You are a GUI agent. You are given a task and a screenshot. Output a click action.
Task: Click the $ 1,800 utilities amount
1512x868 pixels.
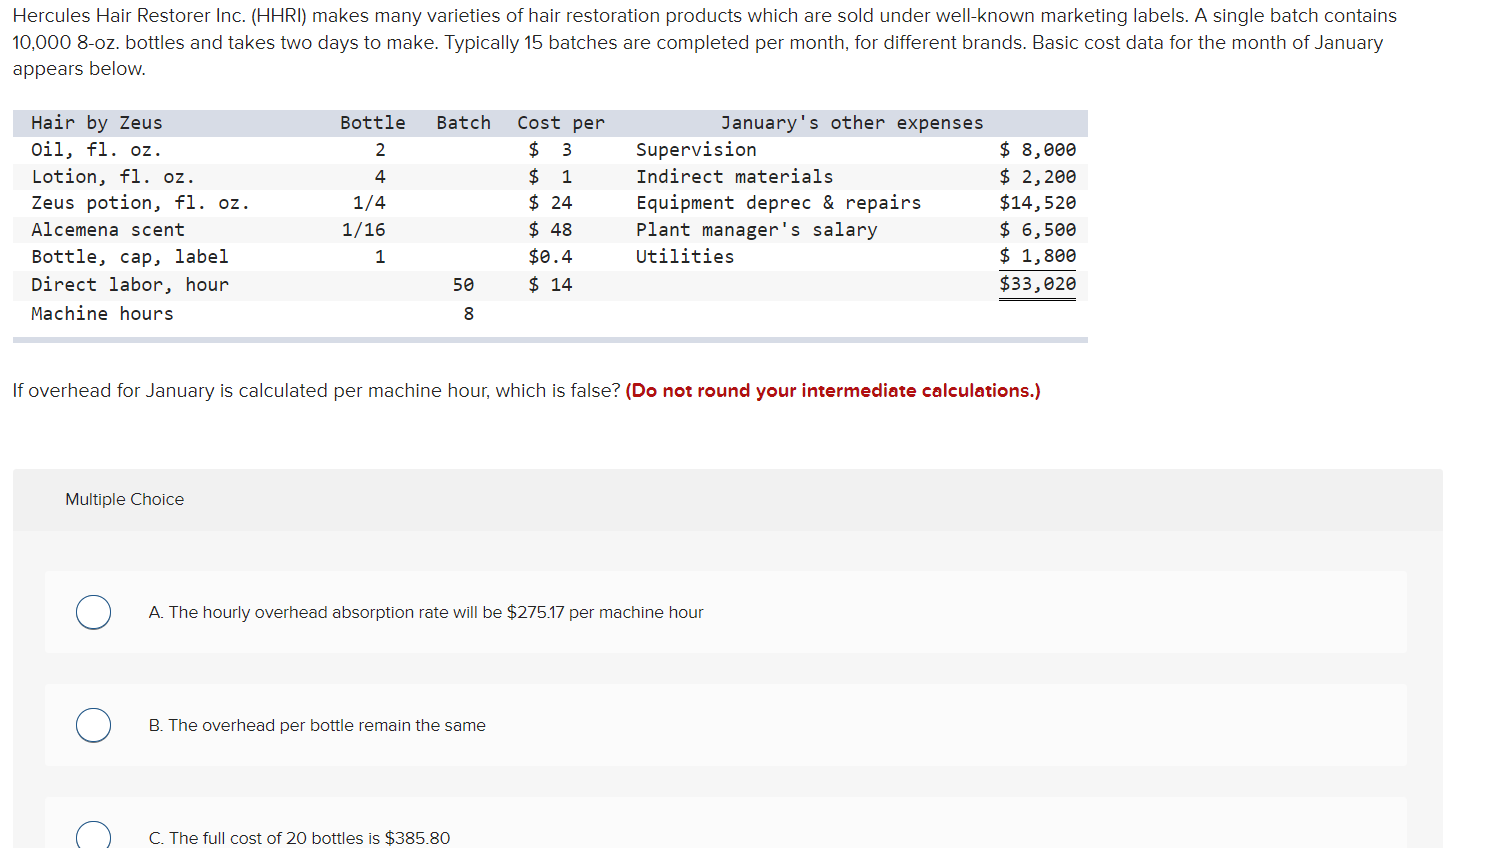pyautogui.click(x=1038, y=256)
